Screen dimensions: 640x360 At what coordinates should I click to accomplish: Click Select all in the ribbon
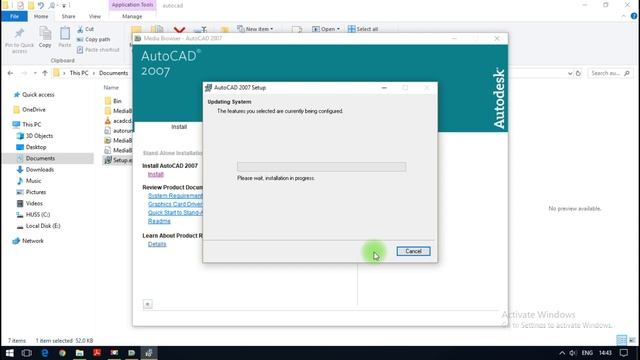click(x=363, y=29)
